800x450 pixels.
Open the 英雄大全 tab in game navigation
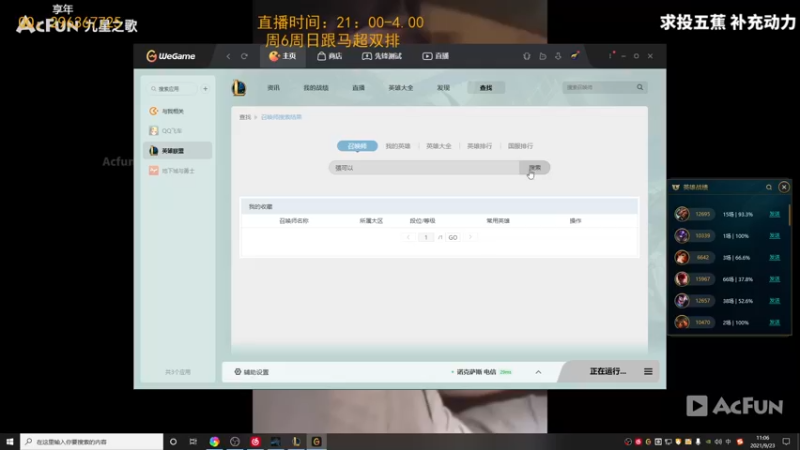(401, 88)
